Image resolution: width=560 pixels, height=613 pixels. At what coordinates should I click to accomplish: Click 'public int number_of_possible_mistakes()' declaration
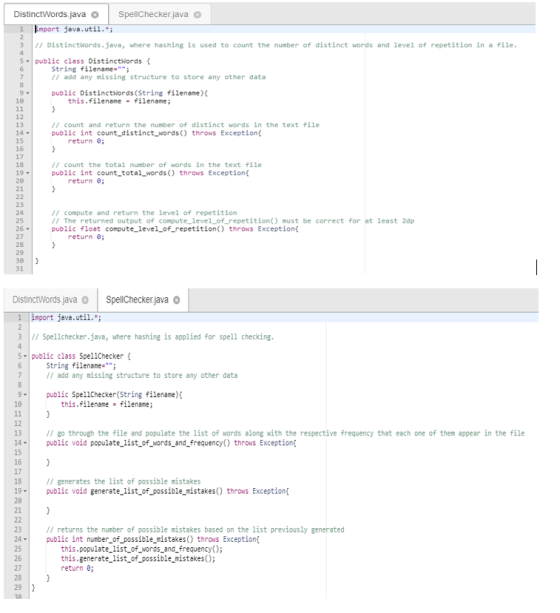coord(153,540)
